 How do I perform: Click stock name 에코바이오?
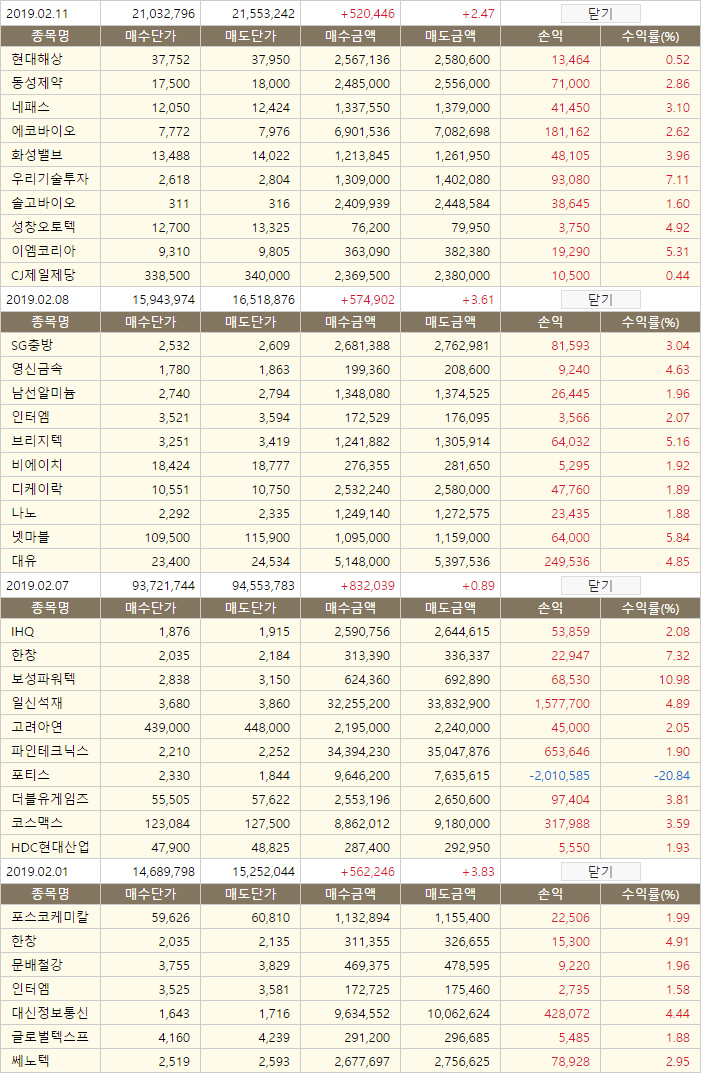pyautogui.click(x=43, y=131)
